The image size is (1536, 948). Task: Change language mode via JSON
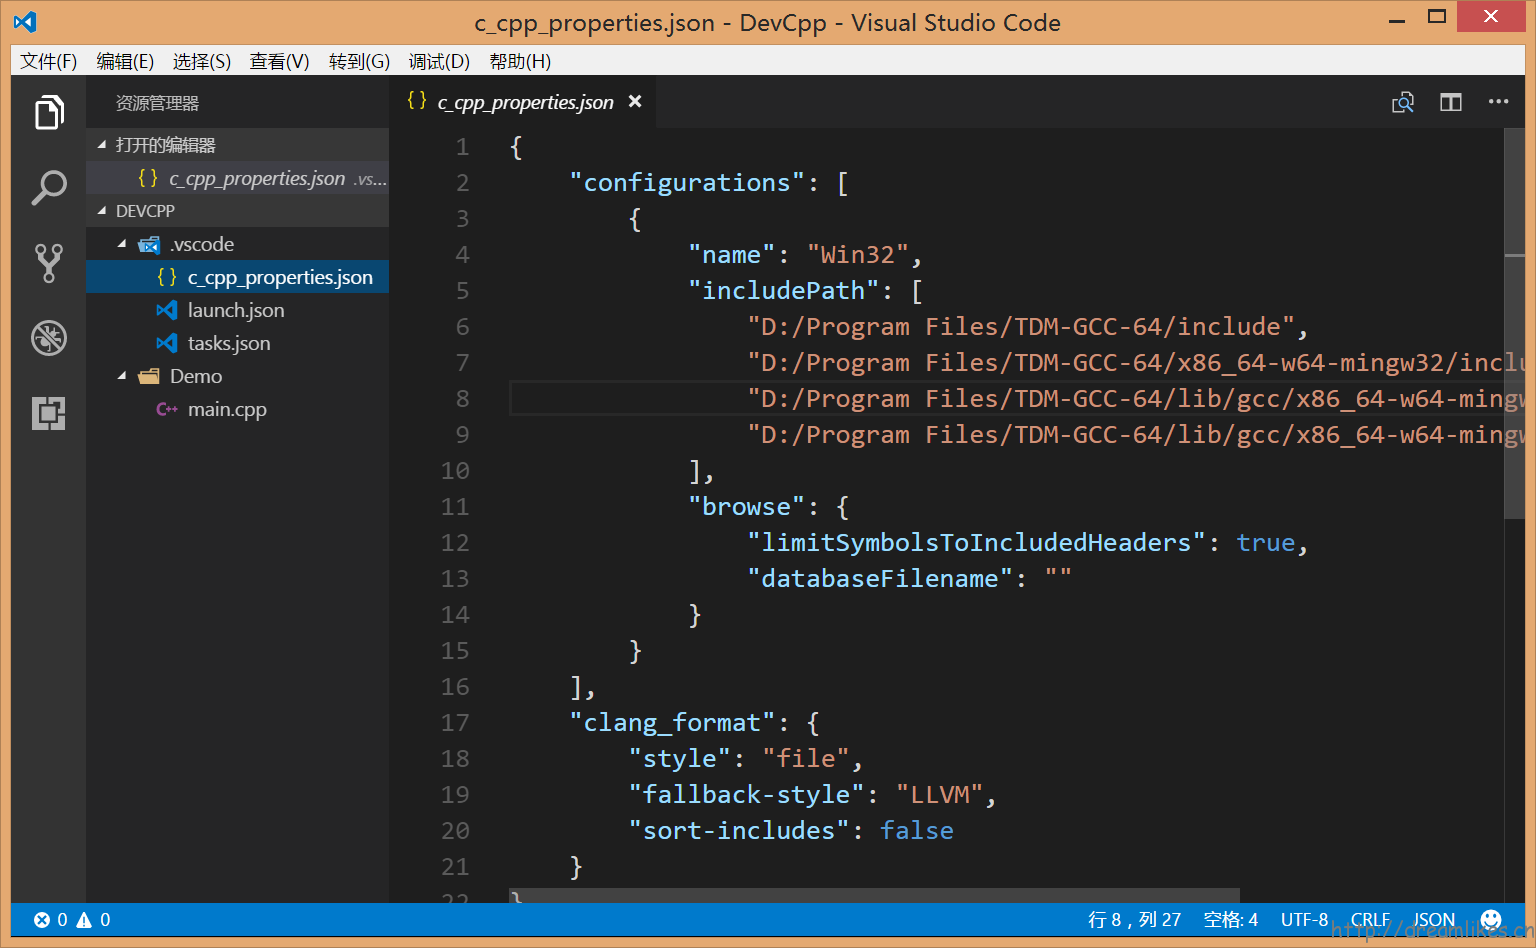coord(1434,920)
